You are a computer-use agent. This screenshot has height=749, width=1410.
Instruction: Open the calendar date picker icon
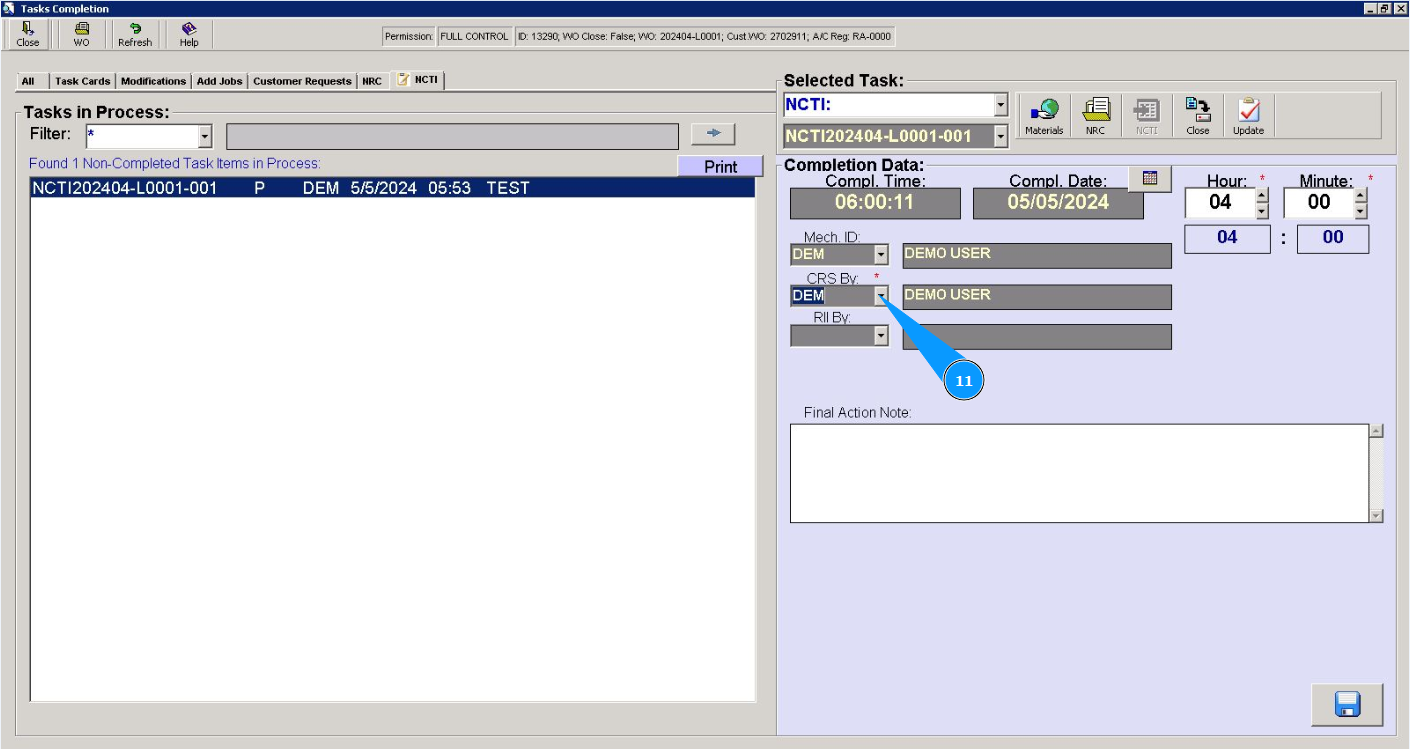coord(1150,178)
